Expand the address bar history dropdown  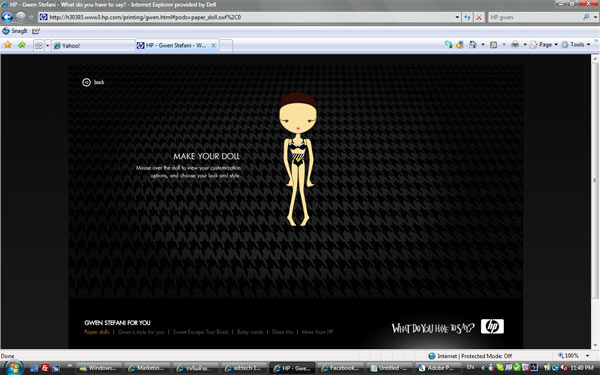[x=457, y=17]
